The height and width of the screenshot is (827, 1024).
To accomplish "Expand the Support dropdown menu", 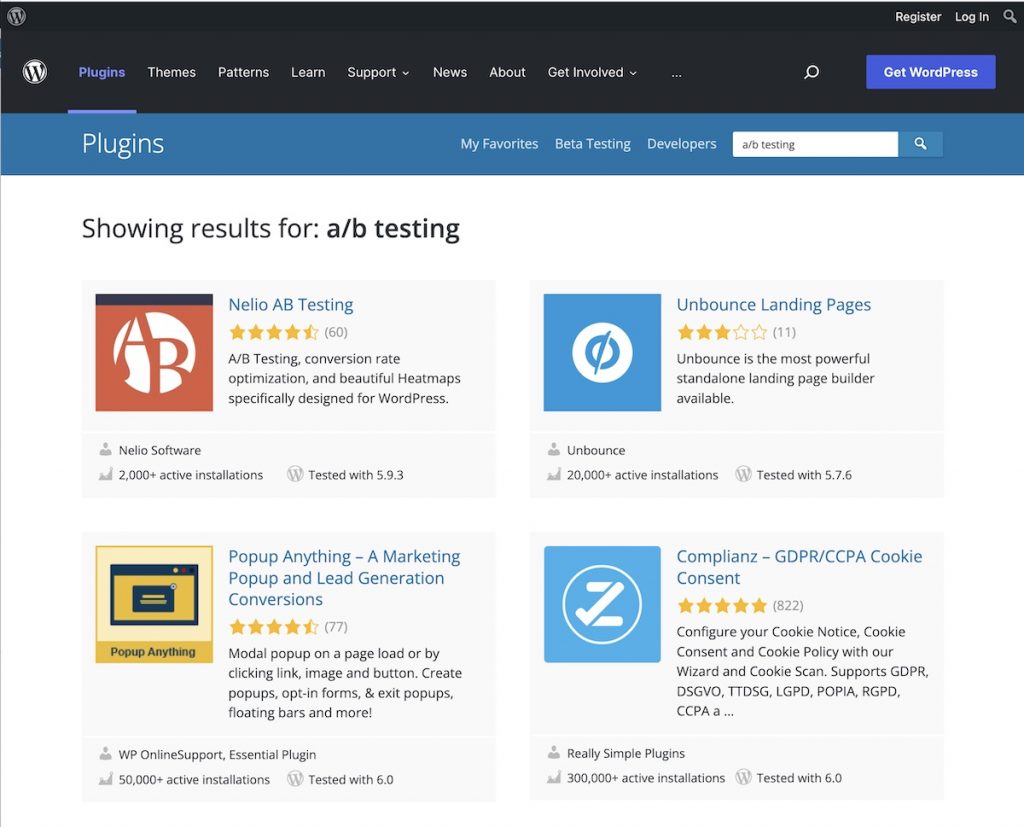I will click(378, 73).
